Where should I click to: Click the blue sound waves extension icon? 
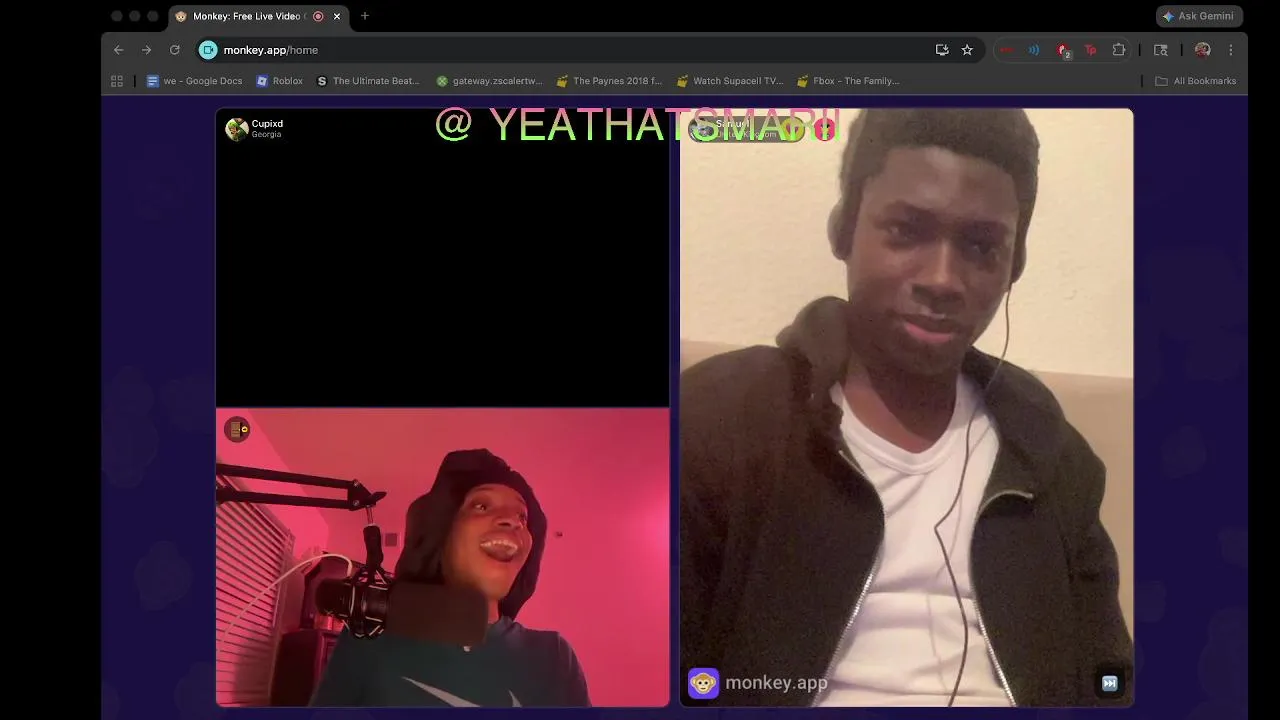click(x=1034, y=50)
